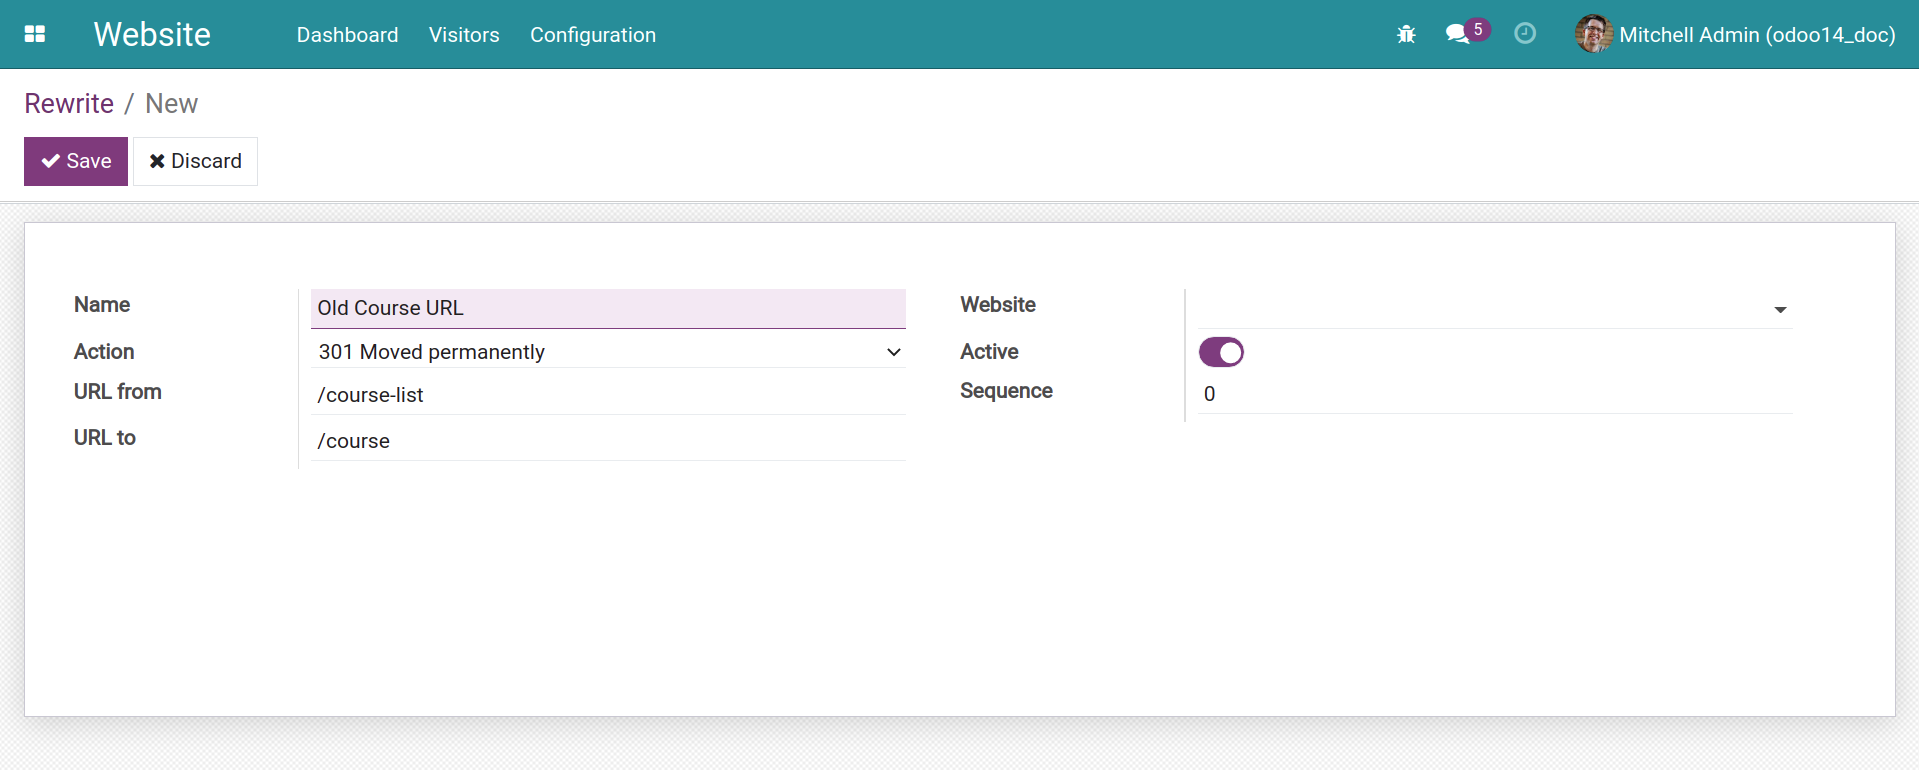Image resolution: width=1919 pixels, height=770 pixels.
Task: Click the X icon on Discard
Action: (x=157, y=161)
